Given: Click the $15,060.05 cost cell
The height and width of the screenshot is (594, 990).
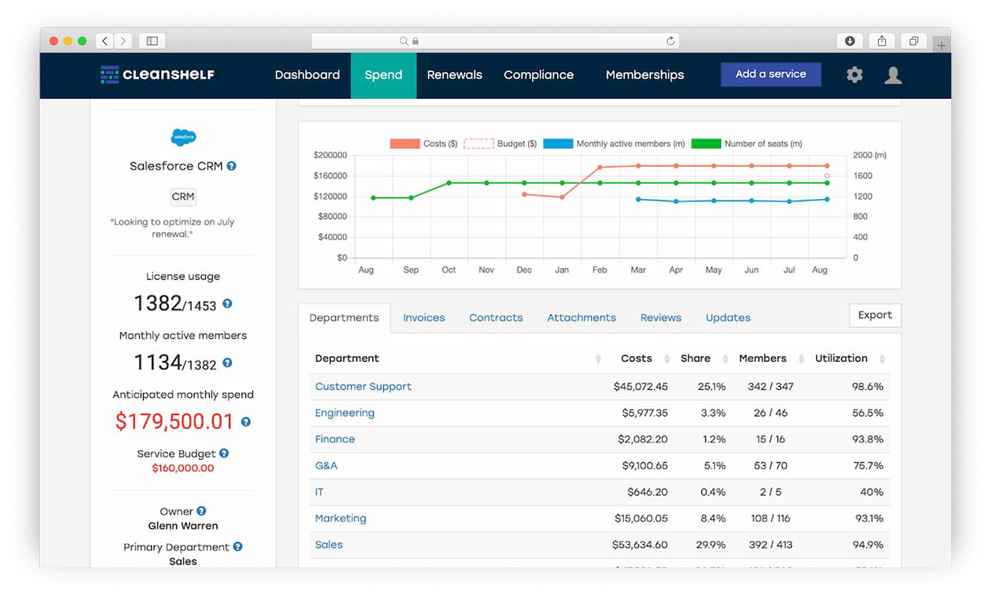Looking at the screenshot, I should coord(641,518).
